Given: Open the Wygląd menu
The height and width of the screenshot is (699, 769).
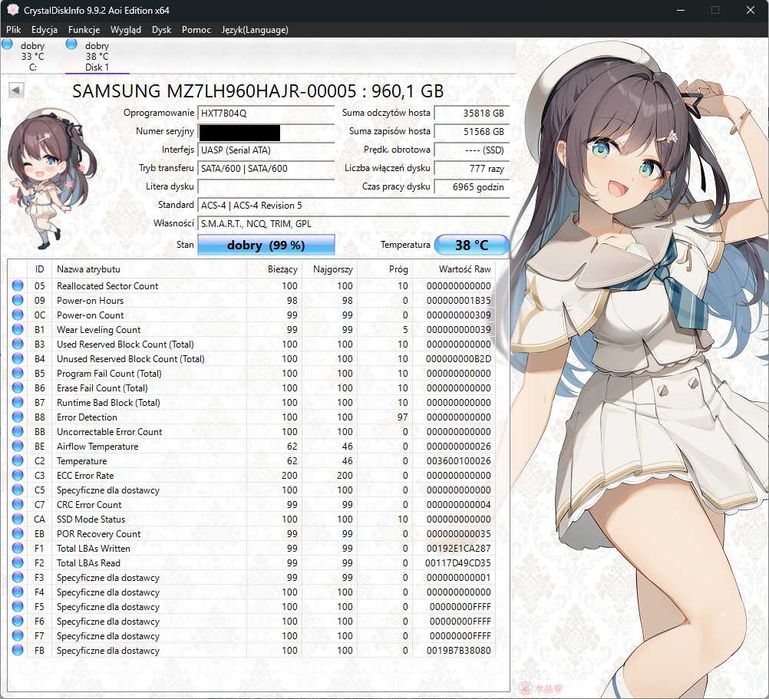Looking at the screenshot, I should point(126,29).
